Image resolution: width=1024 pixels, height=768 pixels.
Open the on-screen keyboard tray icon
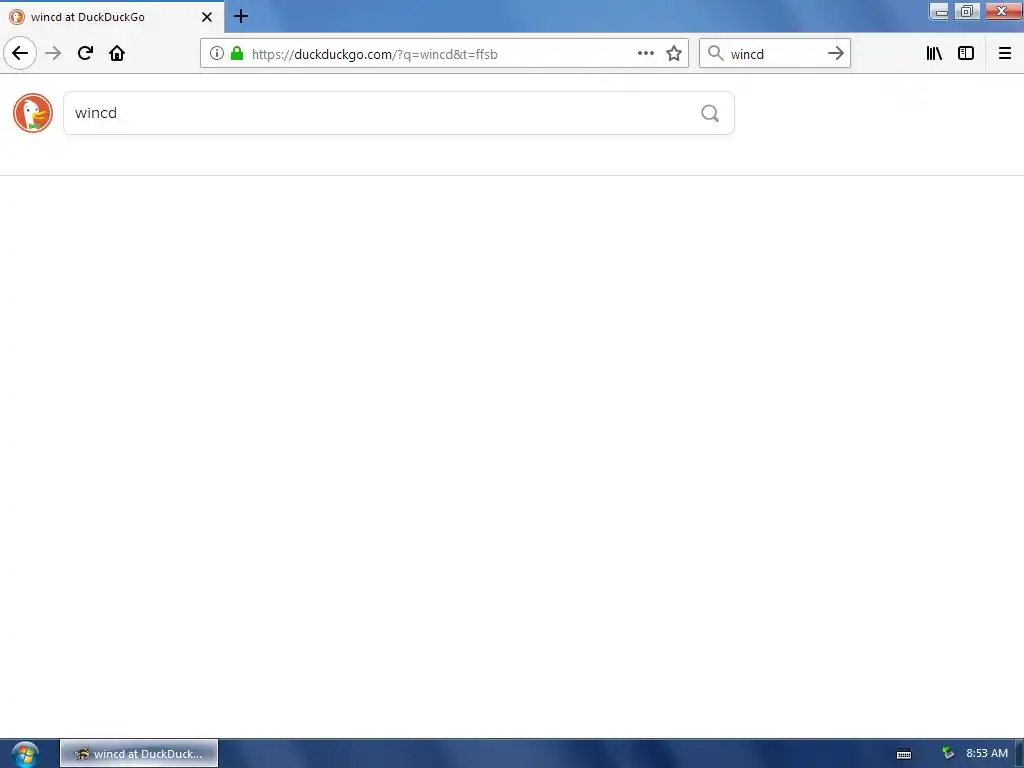pos(904,754)
